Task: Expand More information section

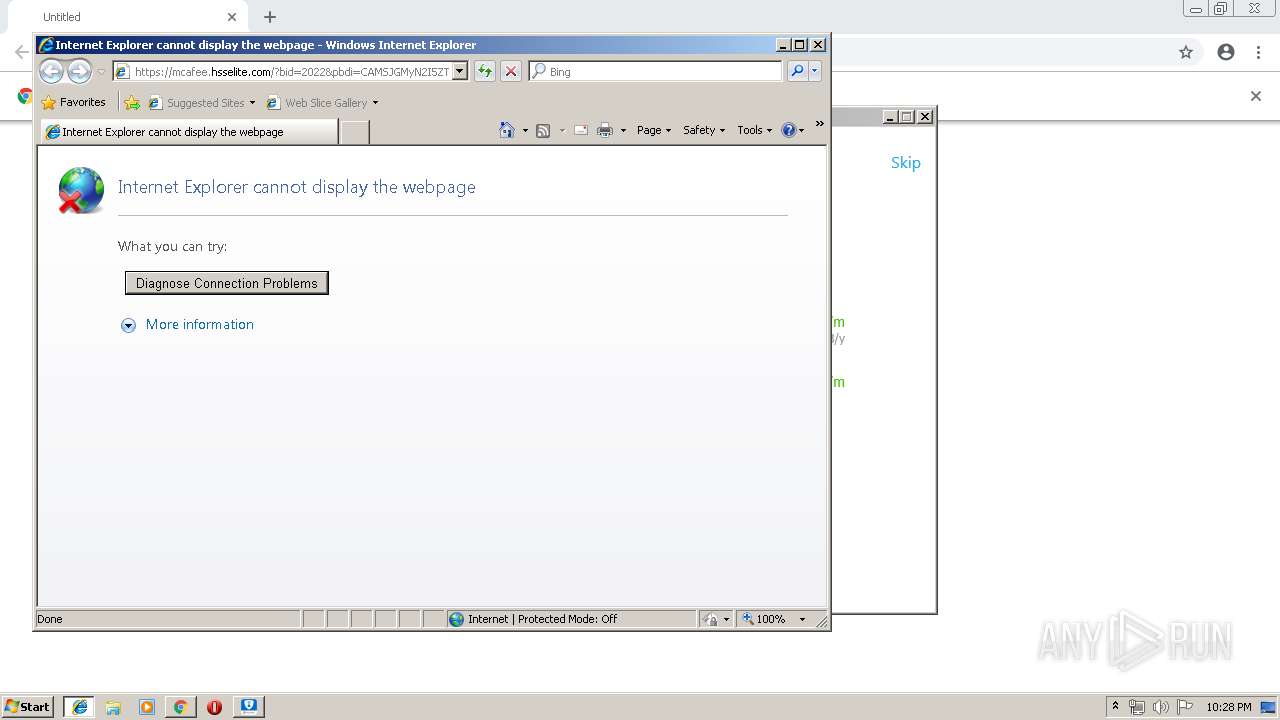Action: point(128,325)
